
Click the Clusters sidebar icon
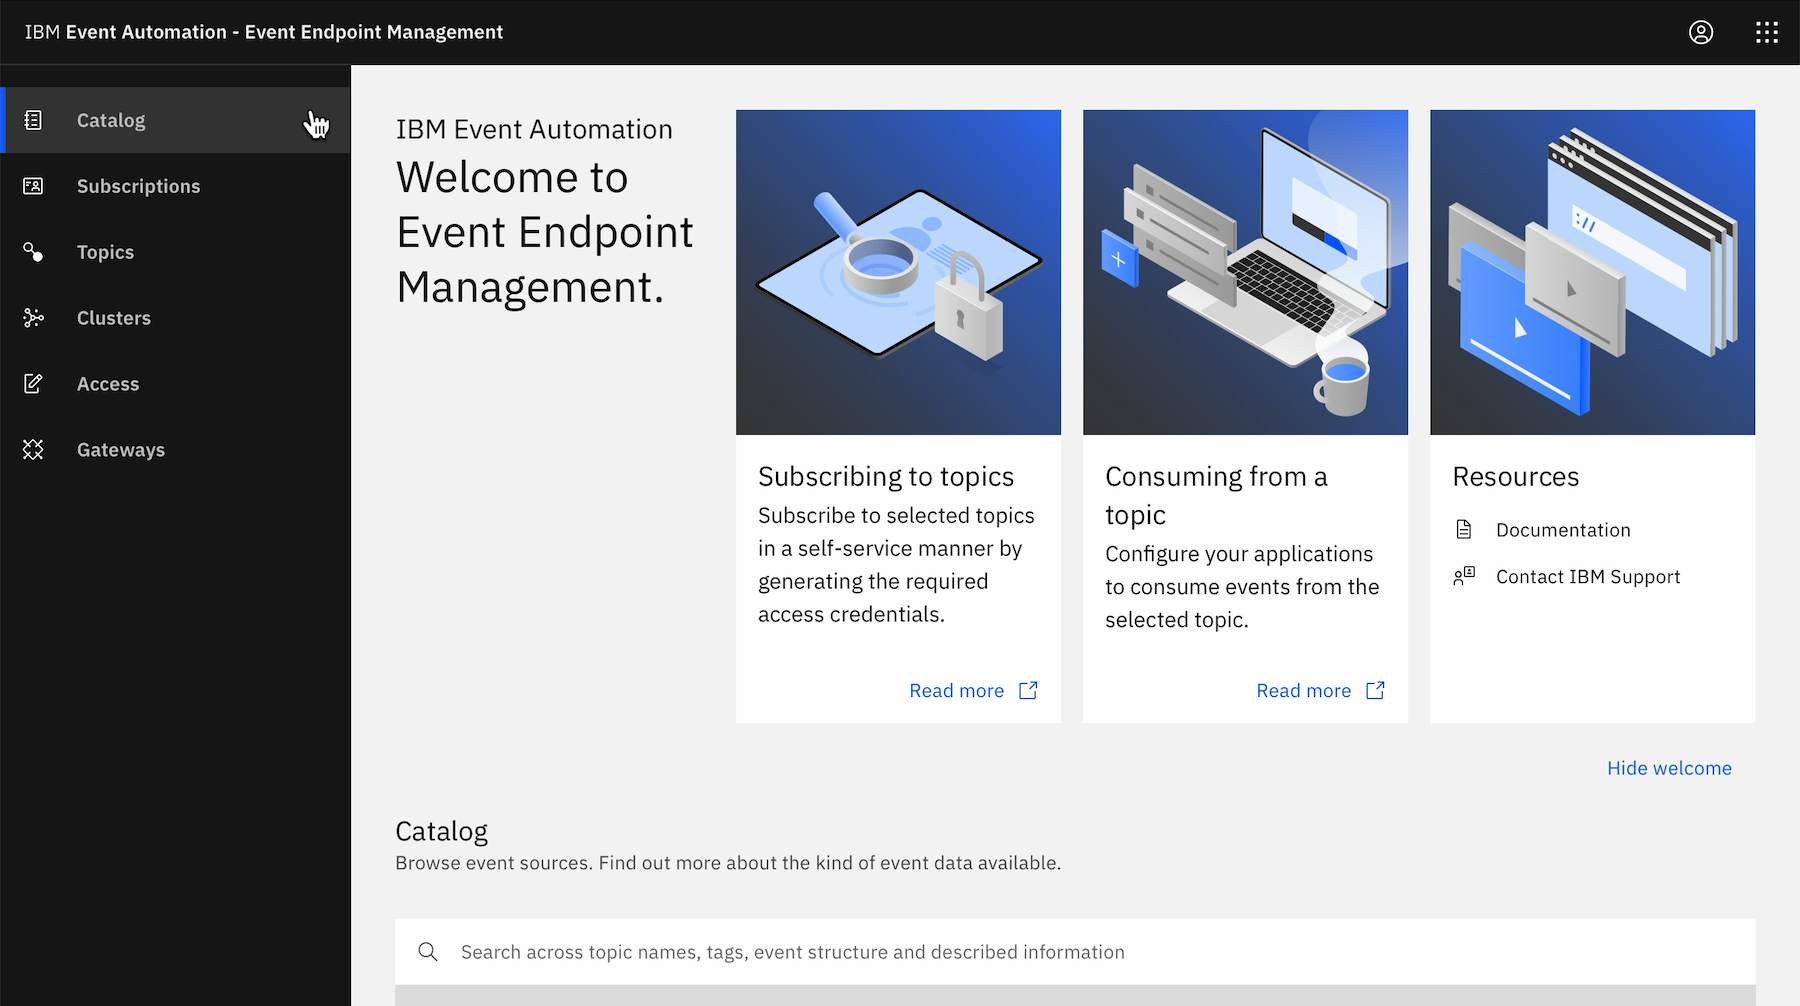(x=33, y=318)
